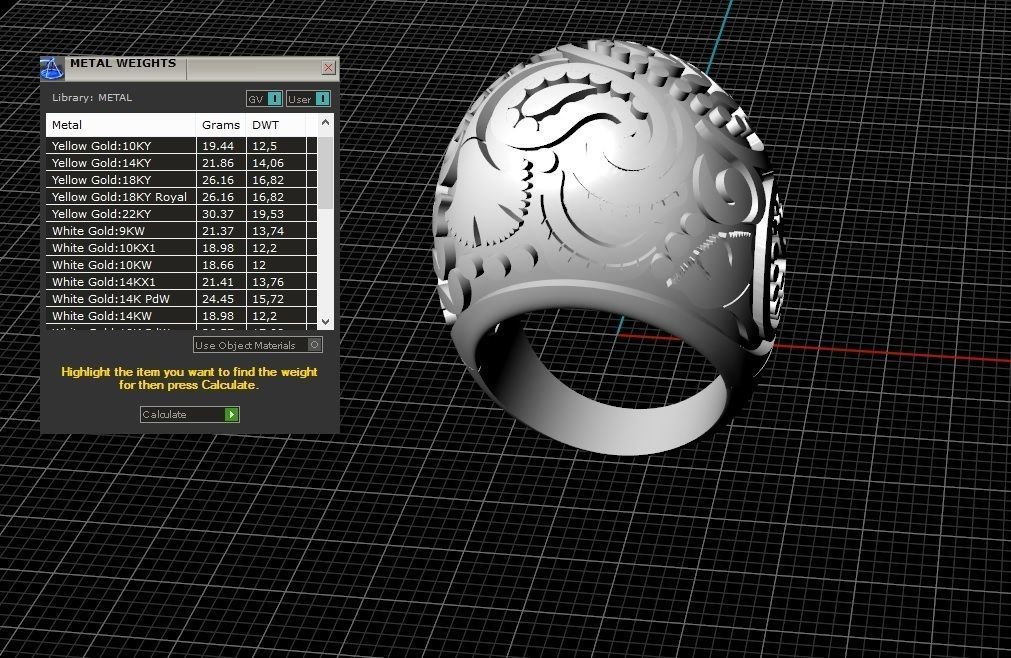The height and width of the screenshot is (658, 1011).
Task: Click the scroll down arrow in metal list
Action: click(326, 321)
